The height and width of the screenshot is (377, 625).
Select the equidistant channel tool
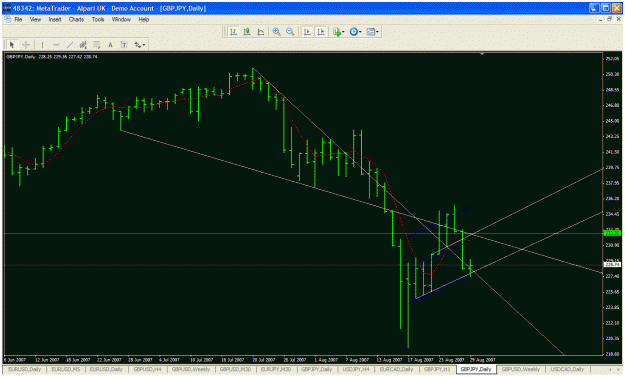(x=83, y=45)
